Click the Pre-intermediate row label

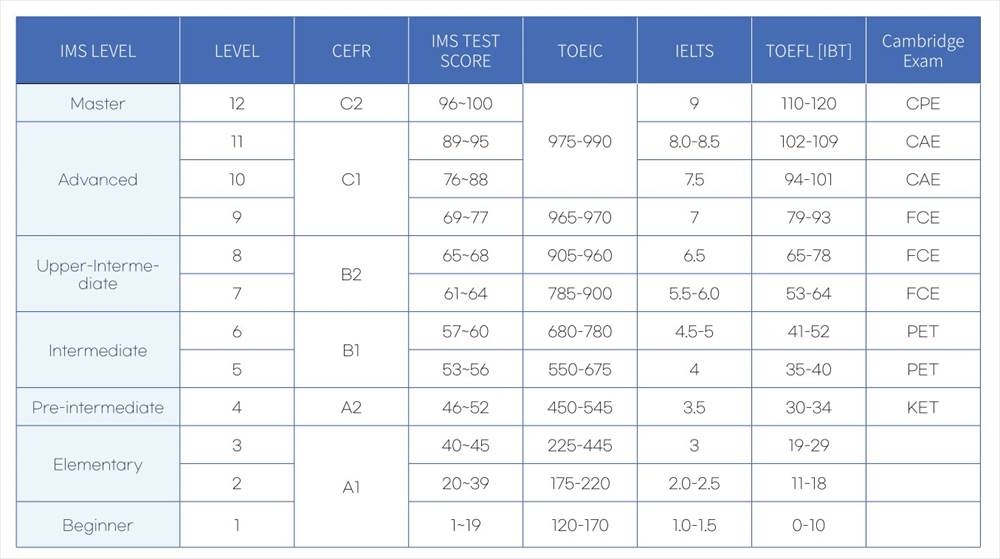pos(98,407)
